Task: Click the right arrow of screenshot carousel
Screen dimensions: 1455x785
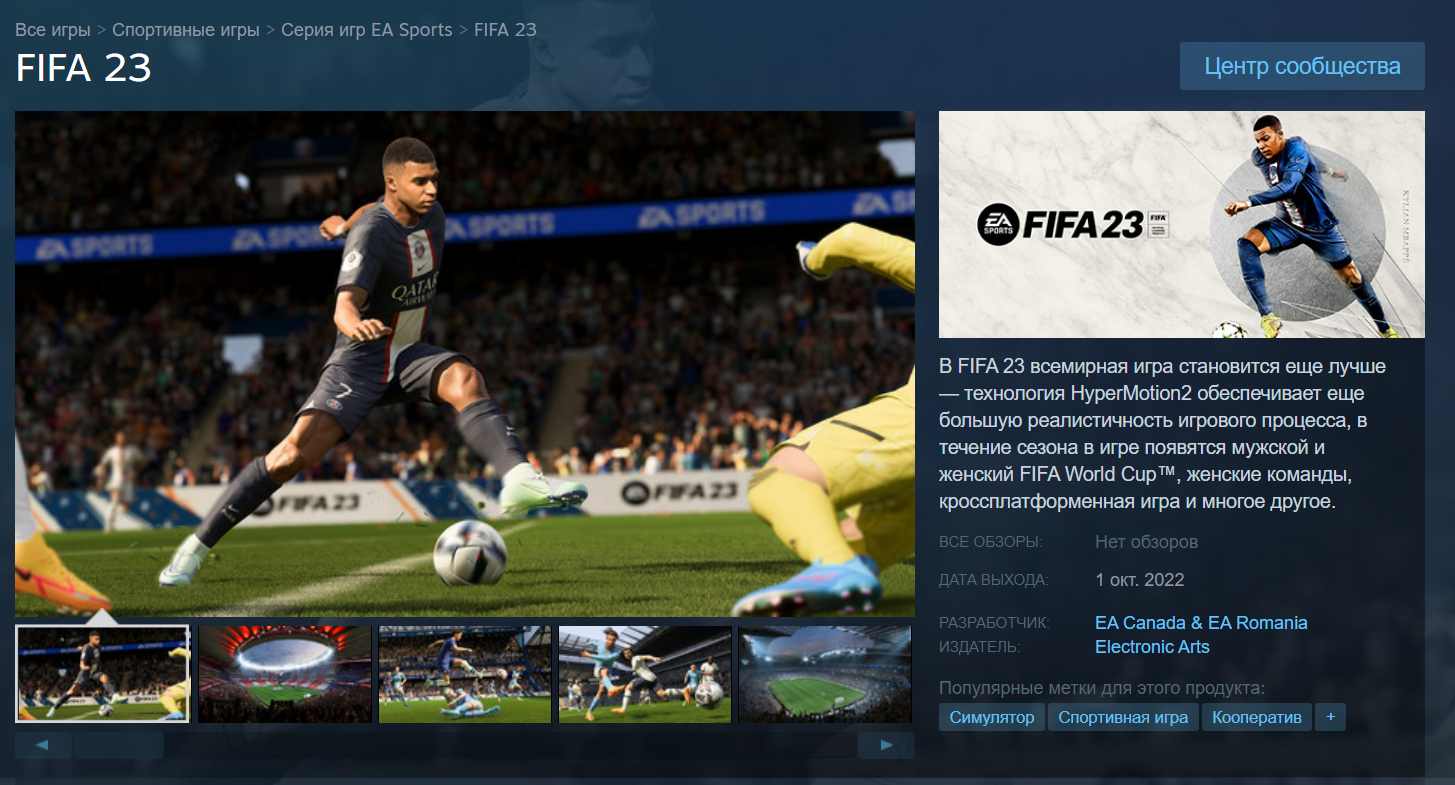Action: pyautogui.click(x=886, y=745)
